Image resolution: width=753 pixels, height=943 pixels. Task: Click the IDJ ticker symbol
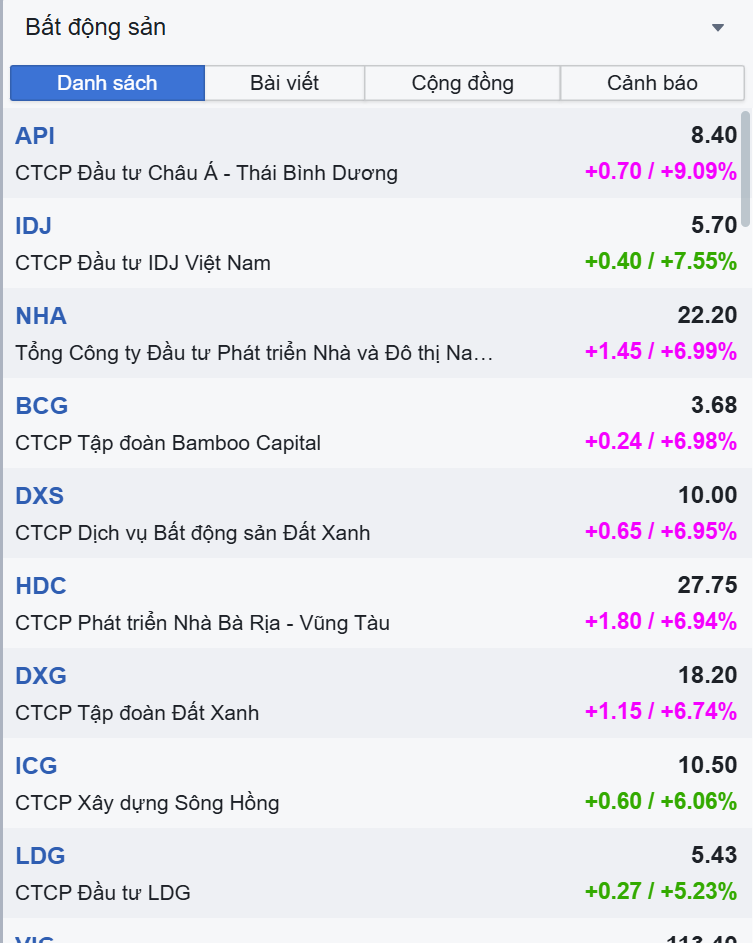pos(33,226)
